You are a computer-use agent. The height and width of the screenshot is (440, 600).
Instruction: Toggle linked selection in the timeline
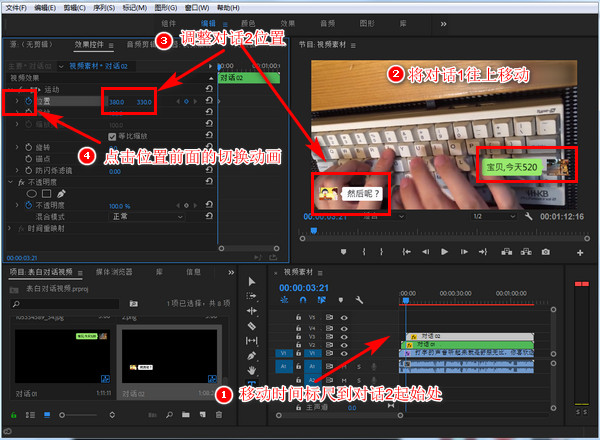321,300
